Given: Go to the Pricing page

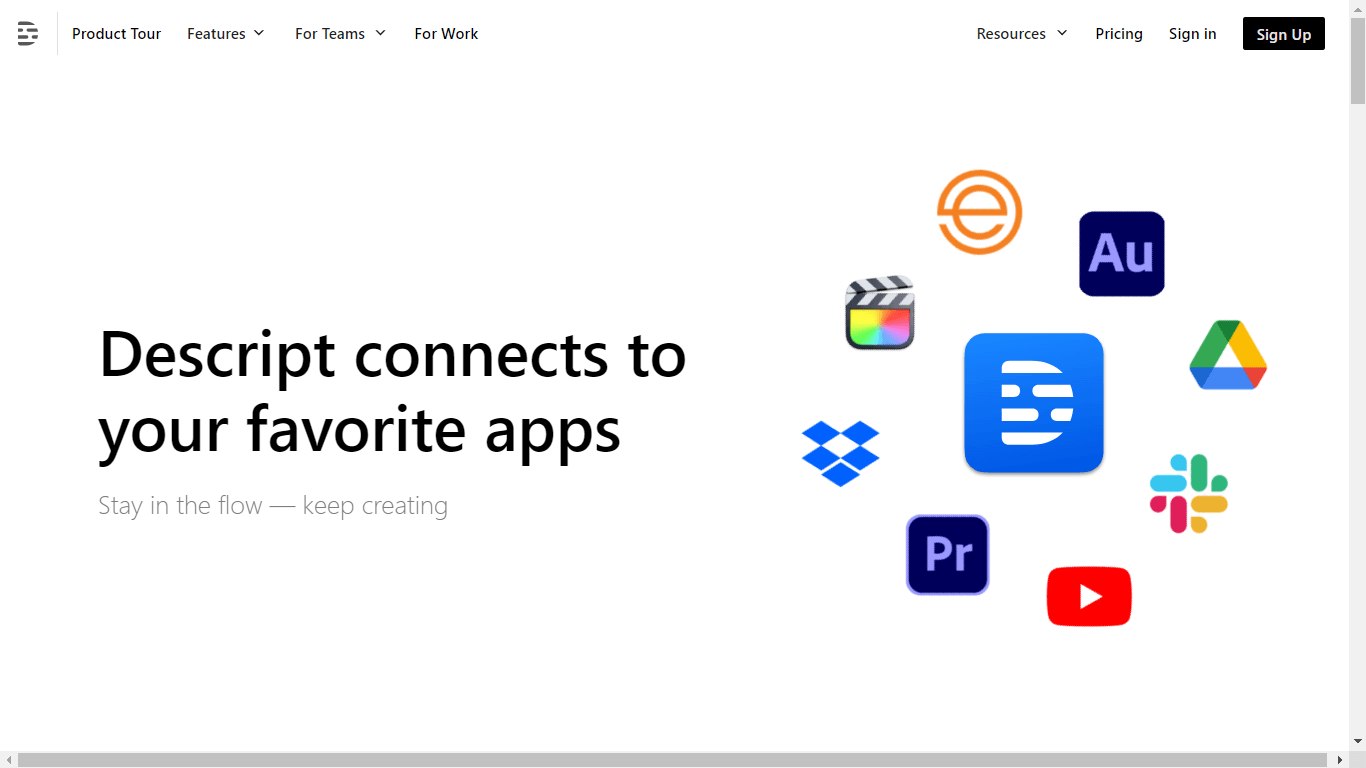Looking at the screenshot, I should coord(1119,34).
